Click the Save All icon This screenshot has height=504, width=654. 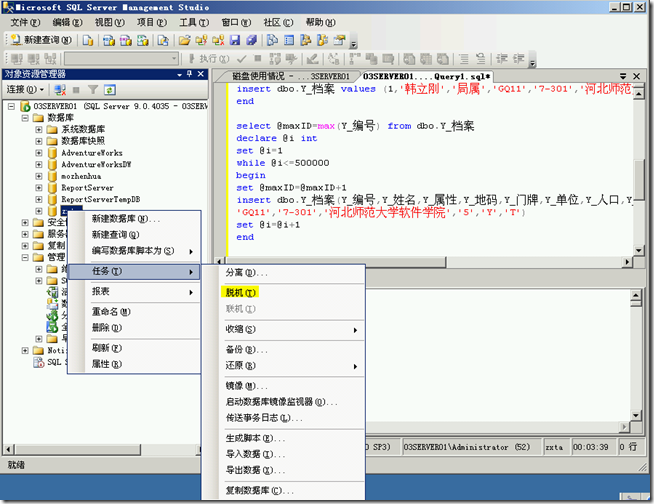pyautogui.click(x=252, y=40)
